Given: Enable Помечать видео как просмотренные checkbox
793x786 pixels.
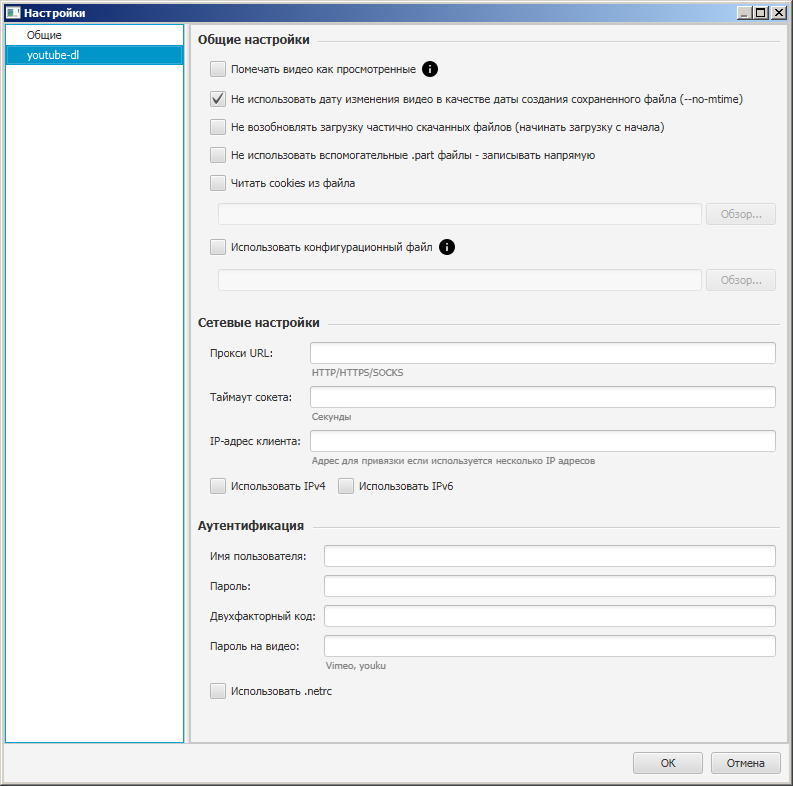Looking at the screenshot, I should click(x=218, y=69).
